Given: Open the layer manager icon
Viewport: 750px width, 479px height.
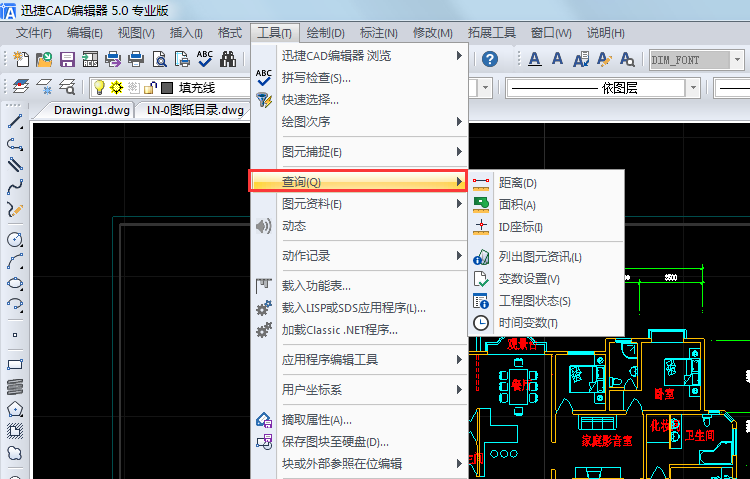Looking at the screenshot, I should [x=21, y=87].
